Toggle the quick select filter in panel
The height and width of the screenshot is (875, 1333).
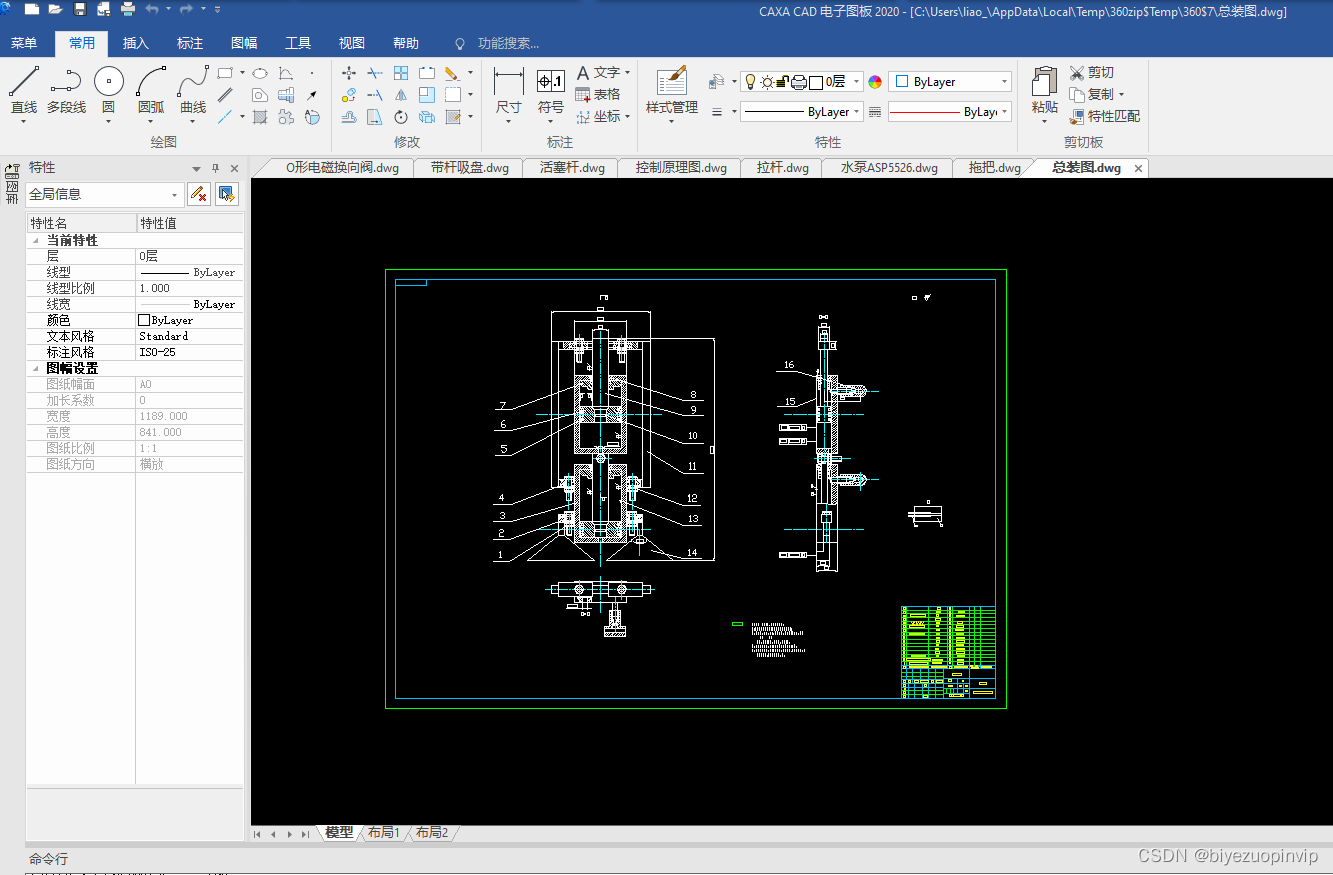pyautogui.click(x=199, y=194)
